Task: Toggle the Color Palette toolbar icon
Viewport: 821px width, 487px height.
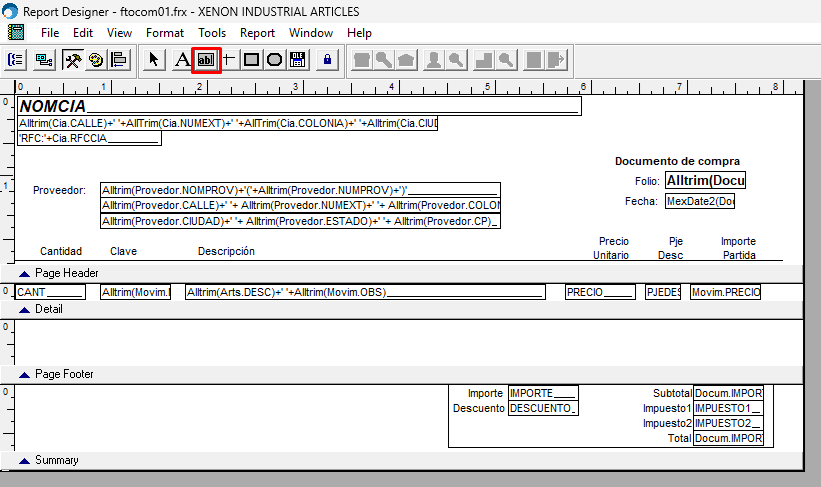Action: coord(96,60)
